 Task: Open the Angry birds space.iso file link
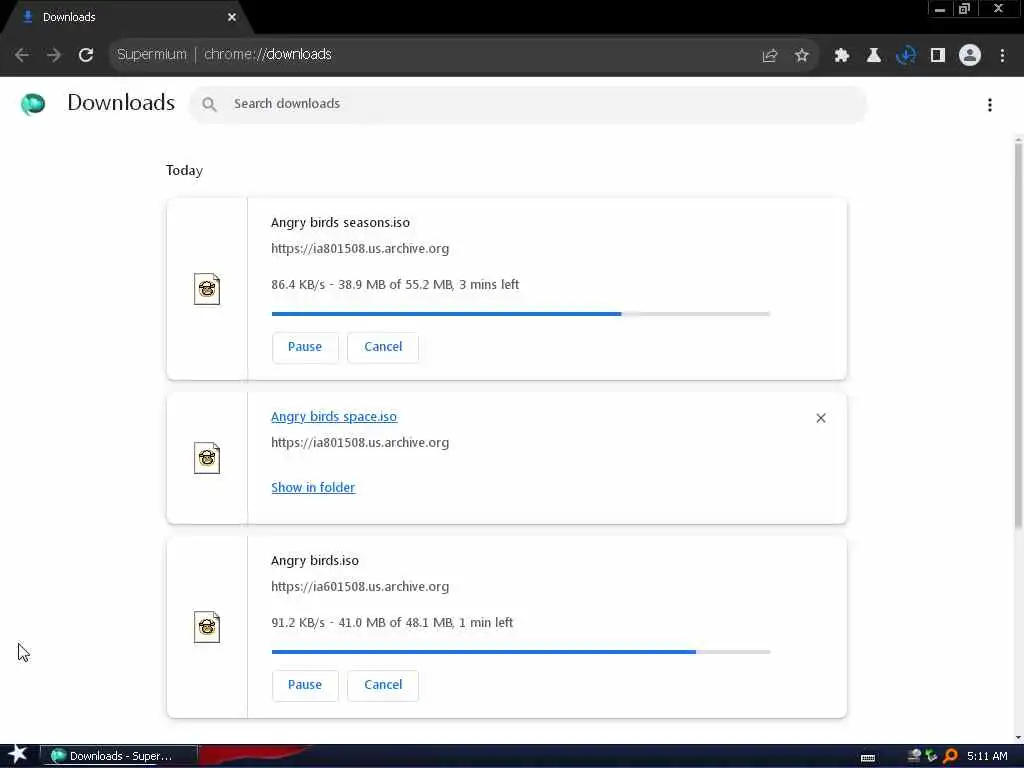pos(334,417)
